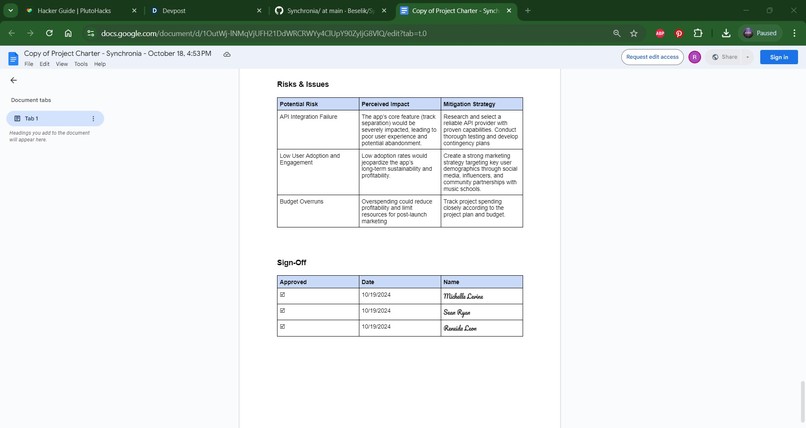Screen dimensions: 806x428
Task: Close the Synchronia GitHub tab
Action: 384,11
